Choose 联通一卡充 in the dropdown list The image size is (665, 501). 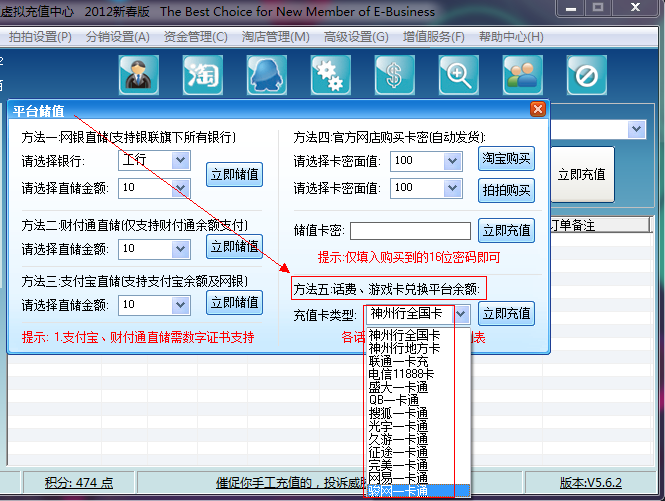pos(399,361)
